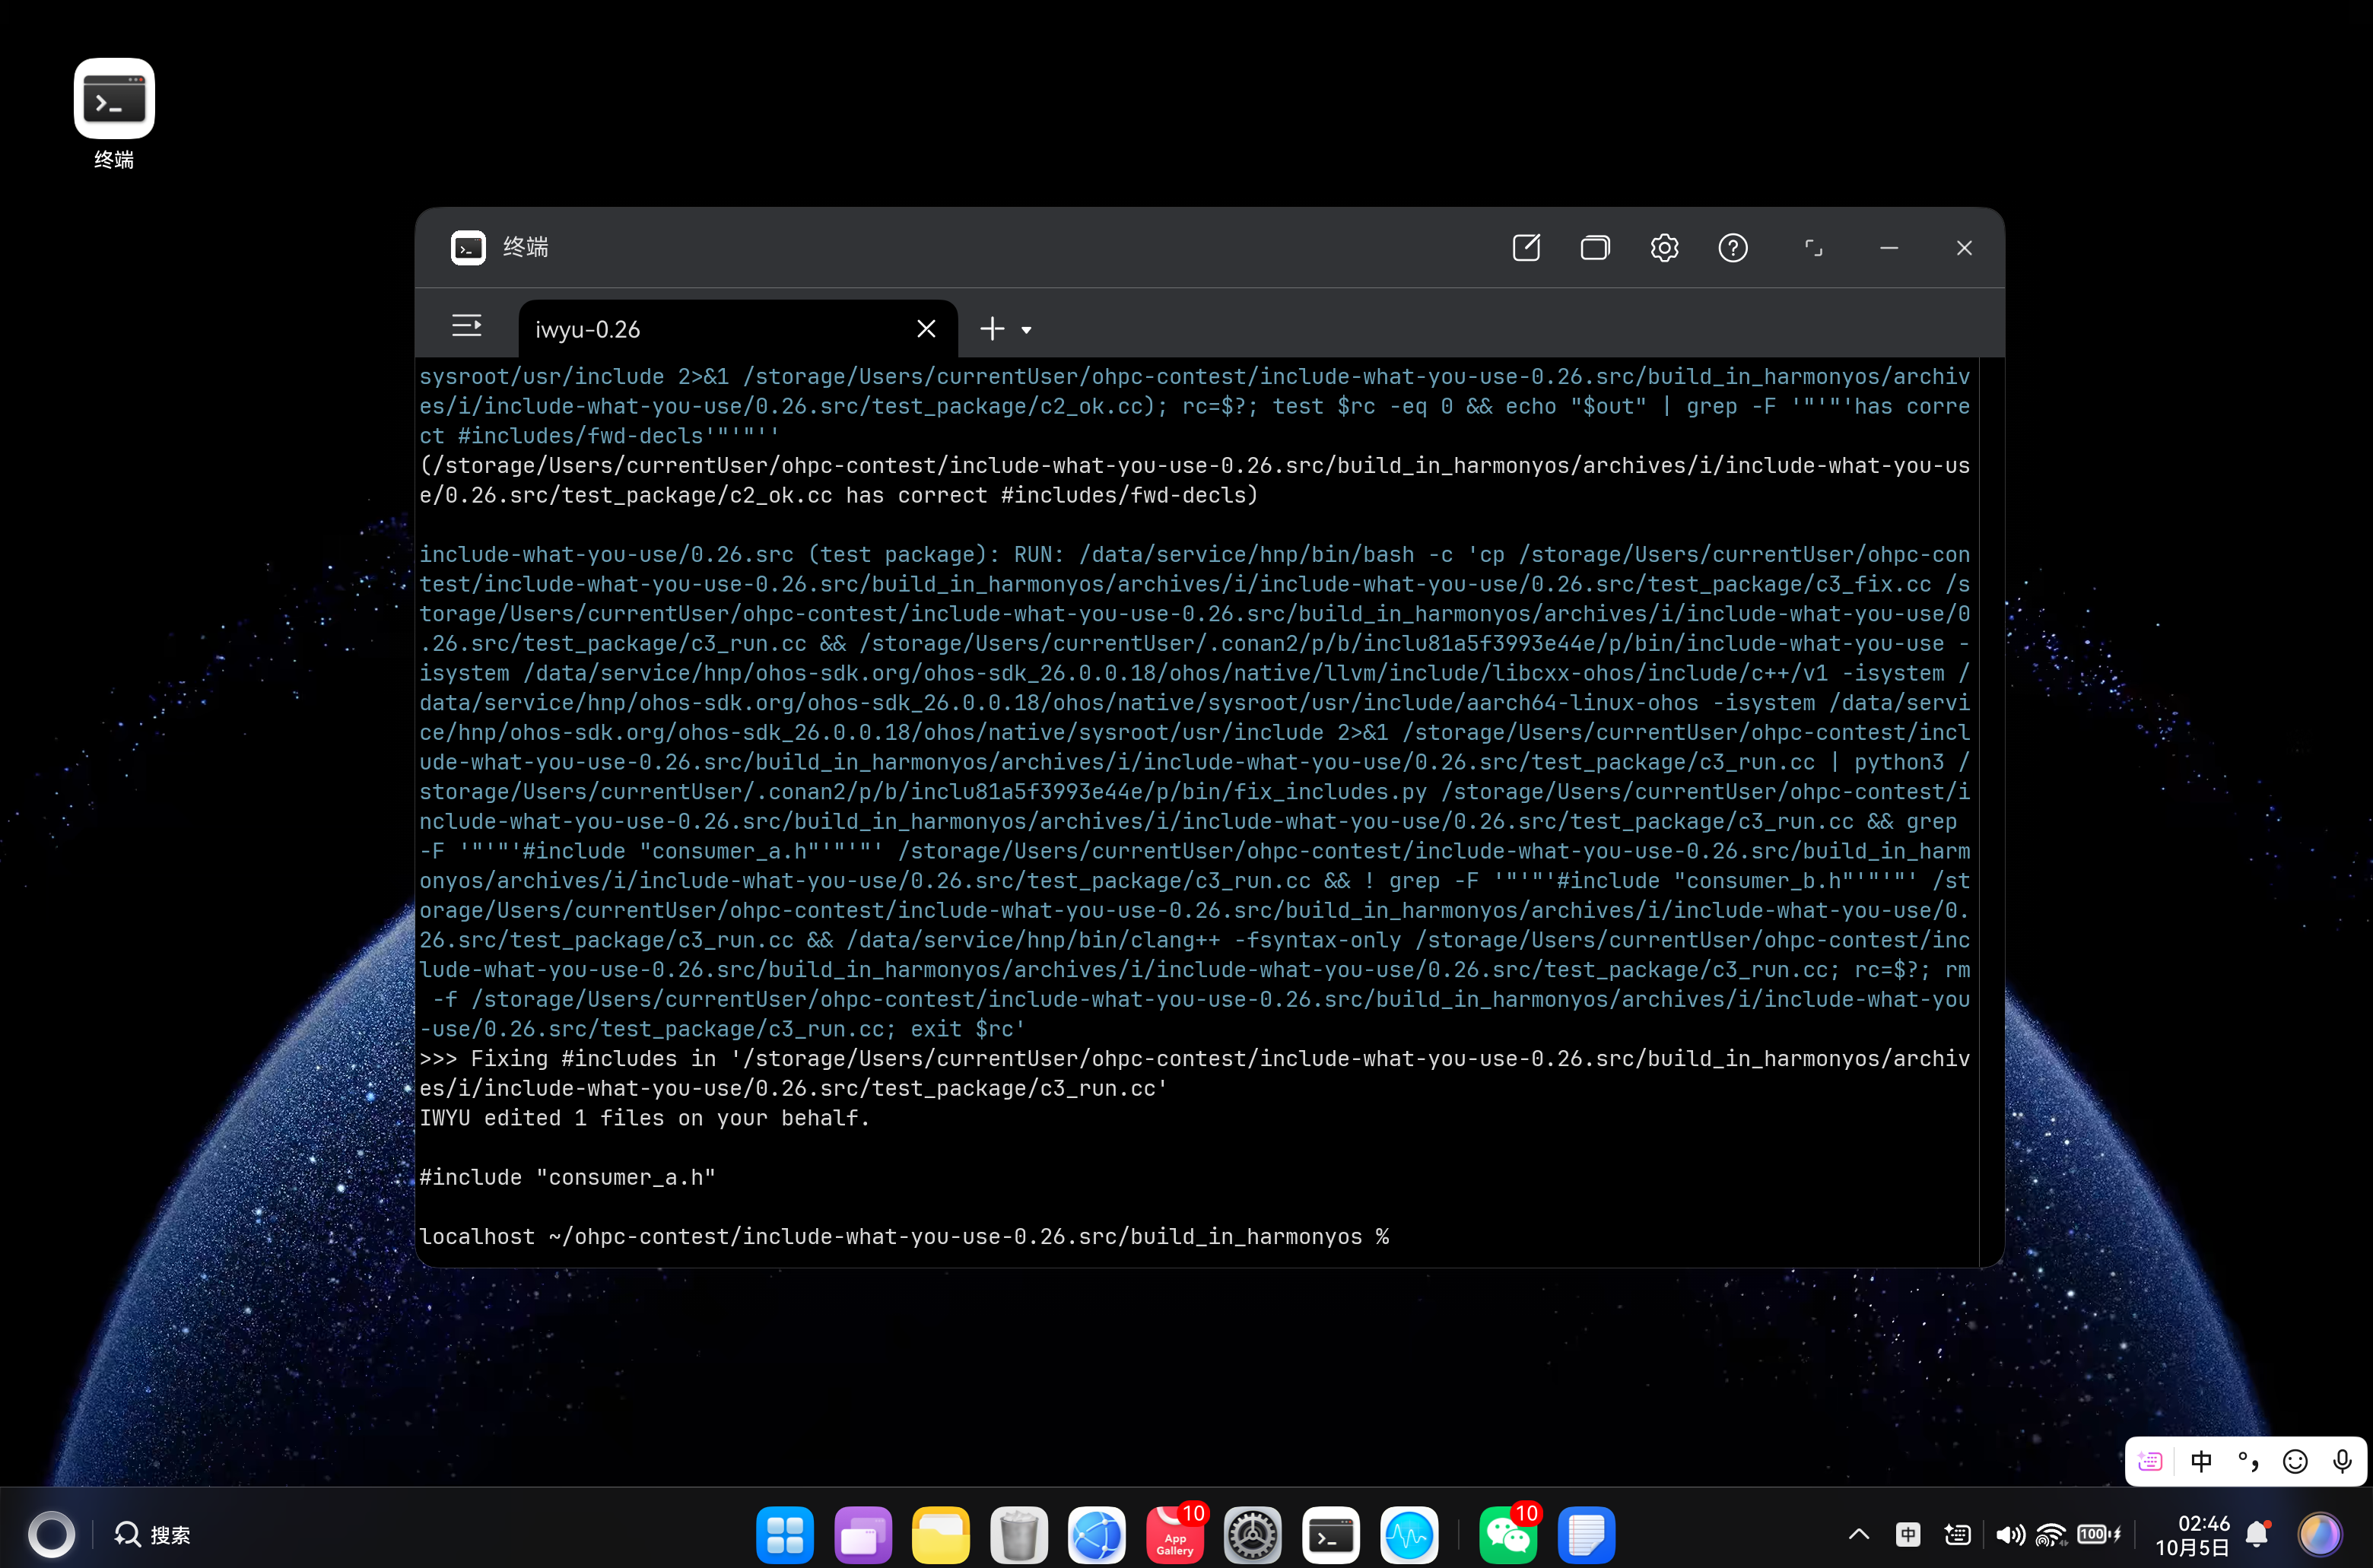The width and height of the screenshot is (2373, 1568).
Task: Open the volume speaker control
Action: tap(2010, 1534)
